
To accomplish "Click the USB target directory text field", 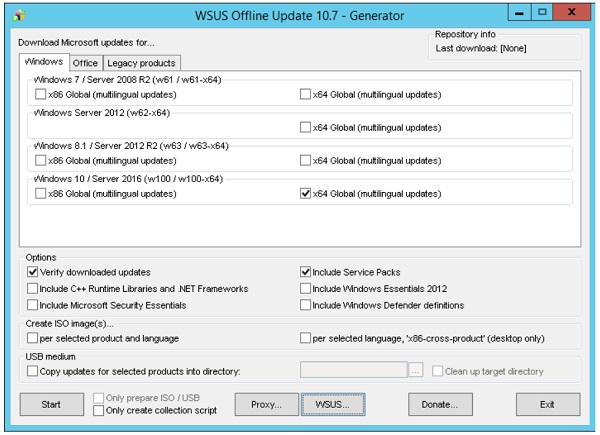I will tap(354, 370).
